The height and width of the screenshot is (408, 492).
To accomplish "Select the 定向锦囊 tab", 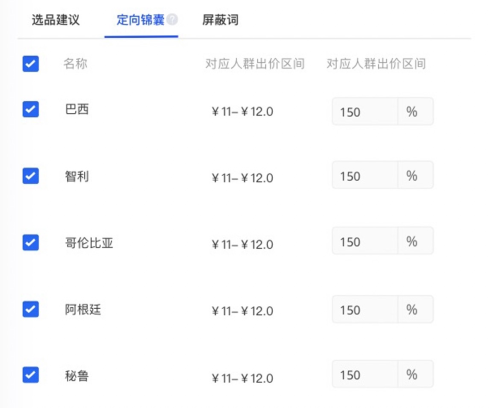I will coord(140,20).
